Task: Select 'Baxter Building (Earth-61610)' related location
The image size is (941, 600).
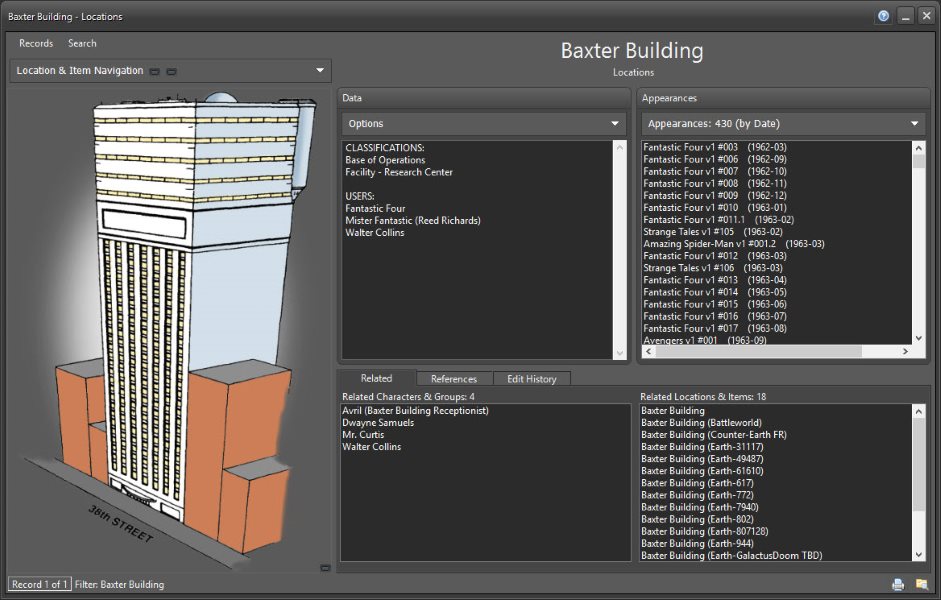Action: coord(702,470)
